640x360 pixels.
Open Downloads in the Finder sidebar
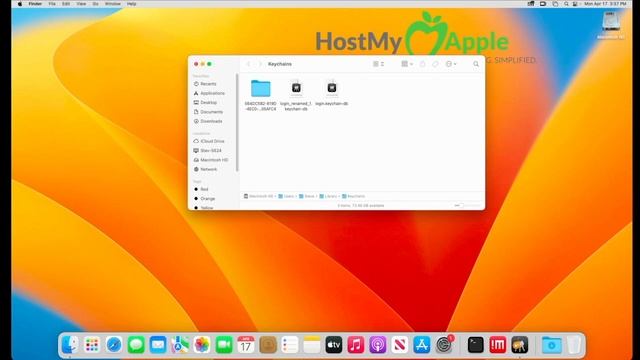click(211, 121)
